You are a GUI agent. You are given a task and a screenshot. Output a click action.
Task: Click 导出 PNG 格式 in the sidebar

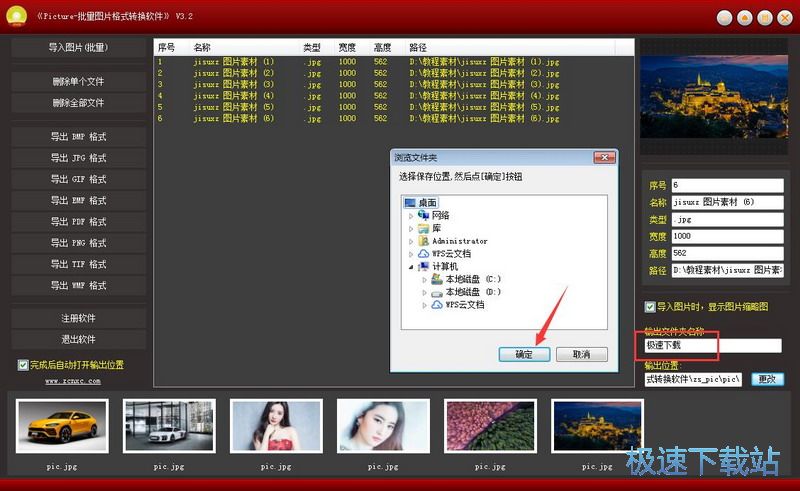point(78,243)
